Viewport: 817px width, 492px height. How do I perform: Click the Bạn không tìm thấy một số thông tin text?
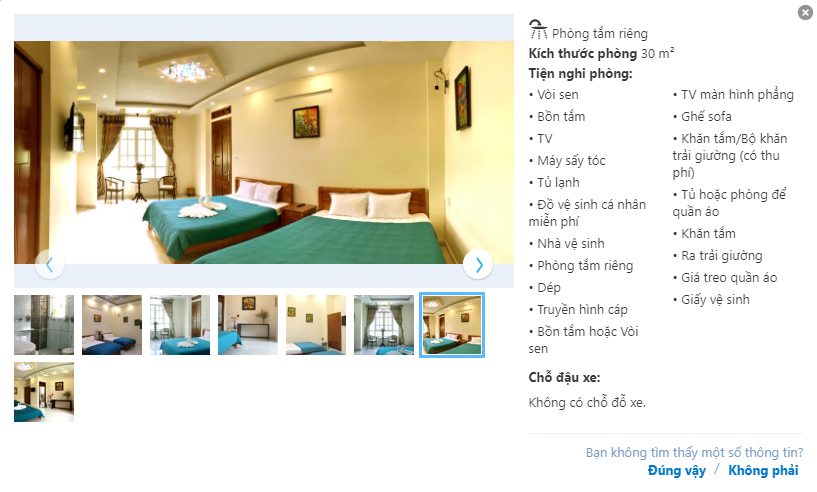pos(694,452)
